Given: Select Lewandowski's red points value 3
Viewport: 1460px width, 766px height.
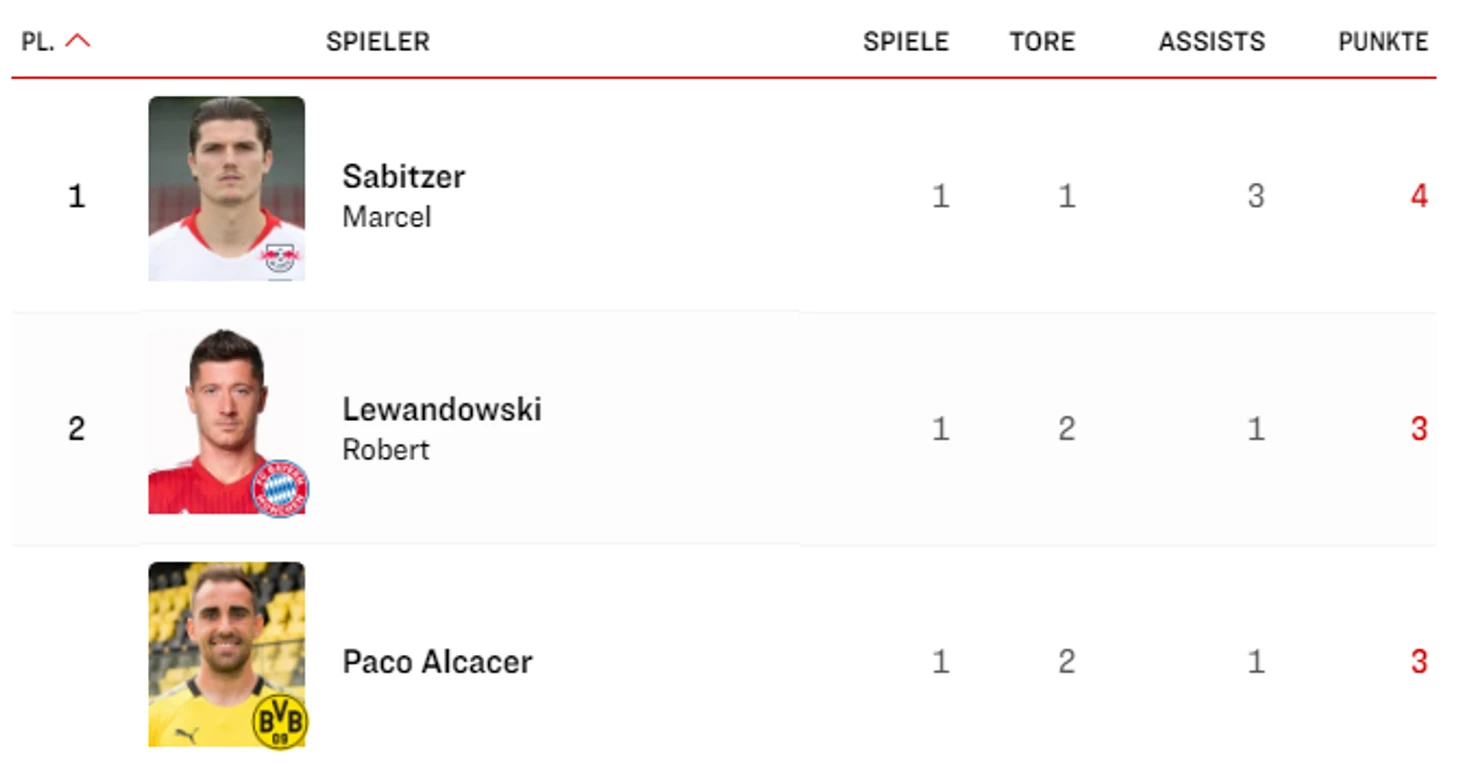Looking at the screenshot, I should click(1418, 429).
